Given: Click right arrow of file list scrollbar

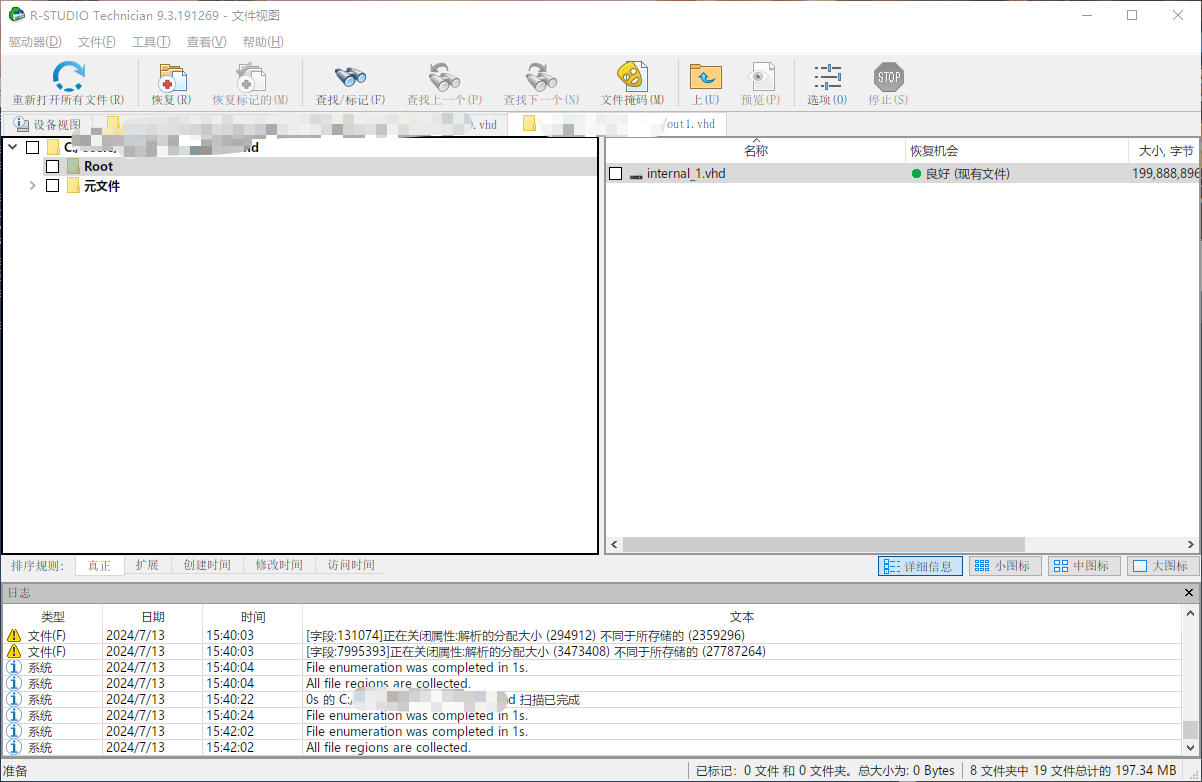Looking at the screenshot, I should tap(1190, 545).
